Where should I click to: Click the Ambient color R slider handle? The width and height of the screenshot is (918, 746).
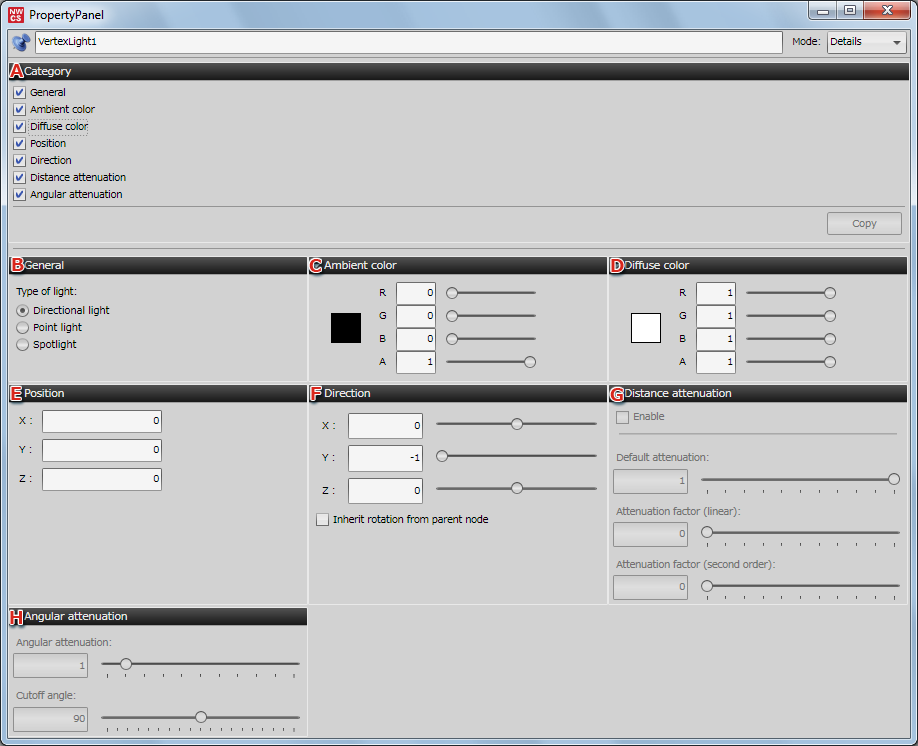(x=452, y=293)
